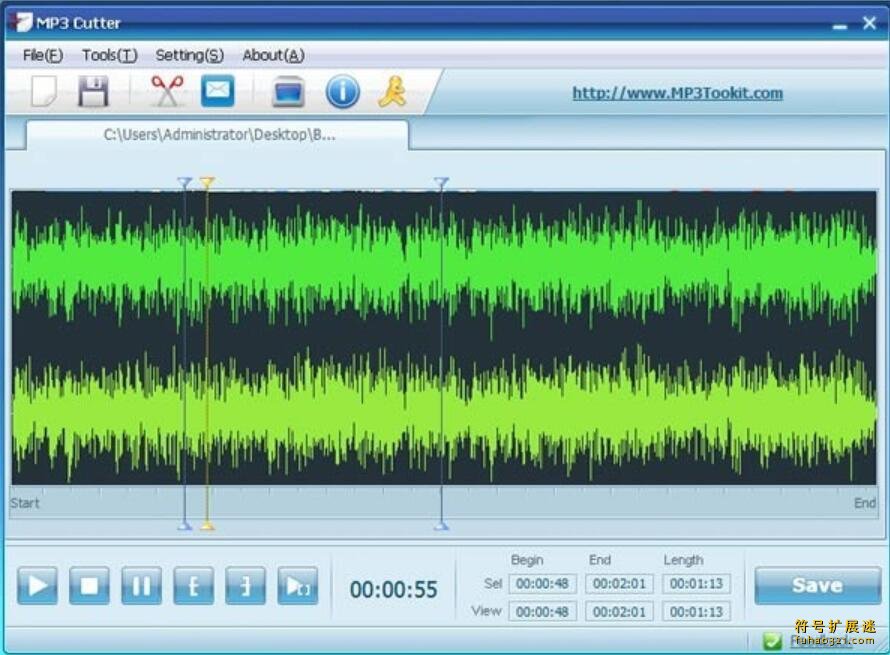Click the bottom blue selection start handle
Viewport: 890px width, 655px height.
click(x=184, y=526)
